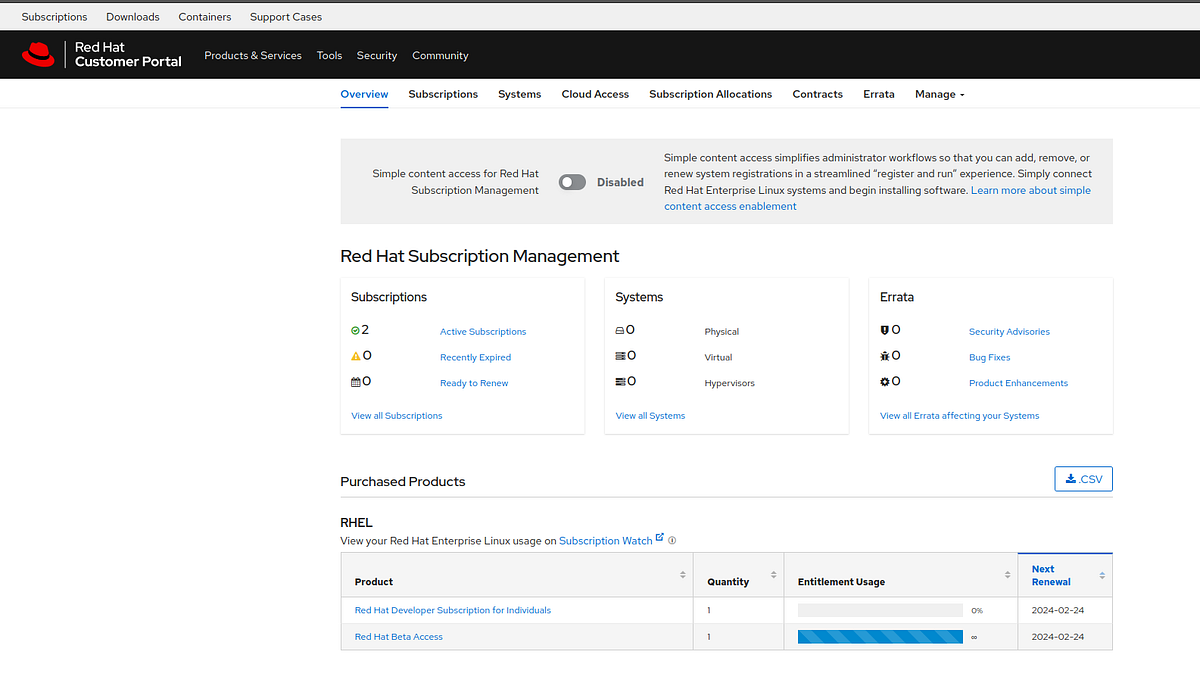The image size is (1200, 683).
Task: Open the Cloud Access tab
Action: (594, 94)
